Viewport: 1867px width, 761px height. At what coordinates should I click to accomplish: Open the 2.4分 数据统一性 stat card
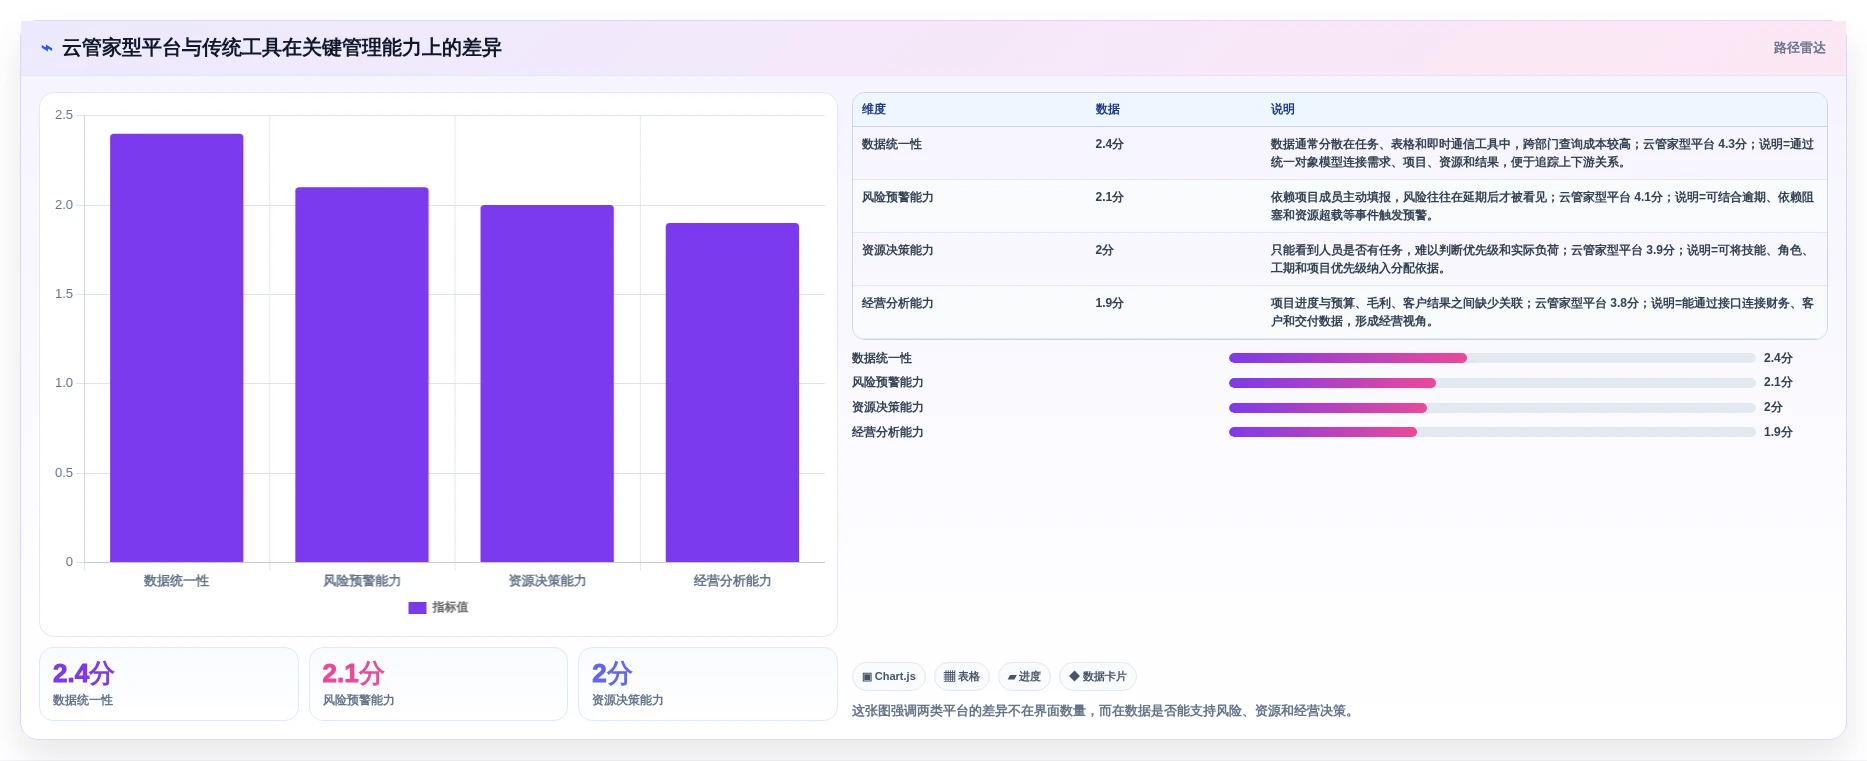pos(169,684)
